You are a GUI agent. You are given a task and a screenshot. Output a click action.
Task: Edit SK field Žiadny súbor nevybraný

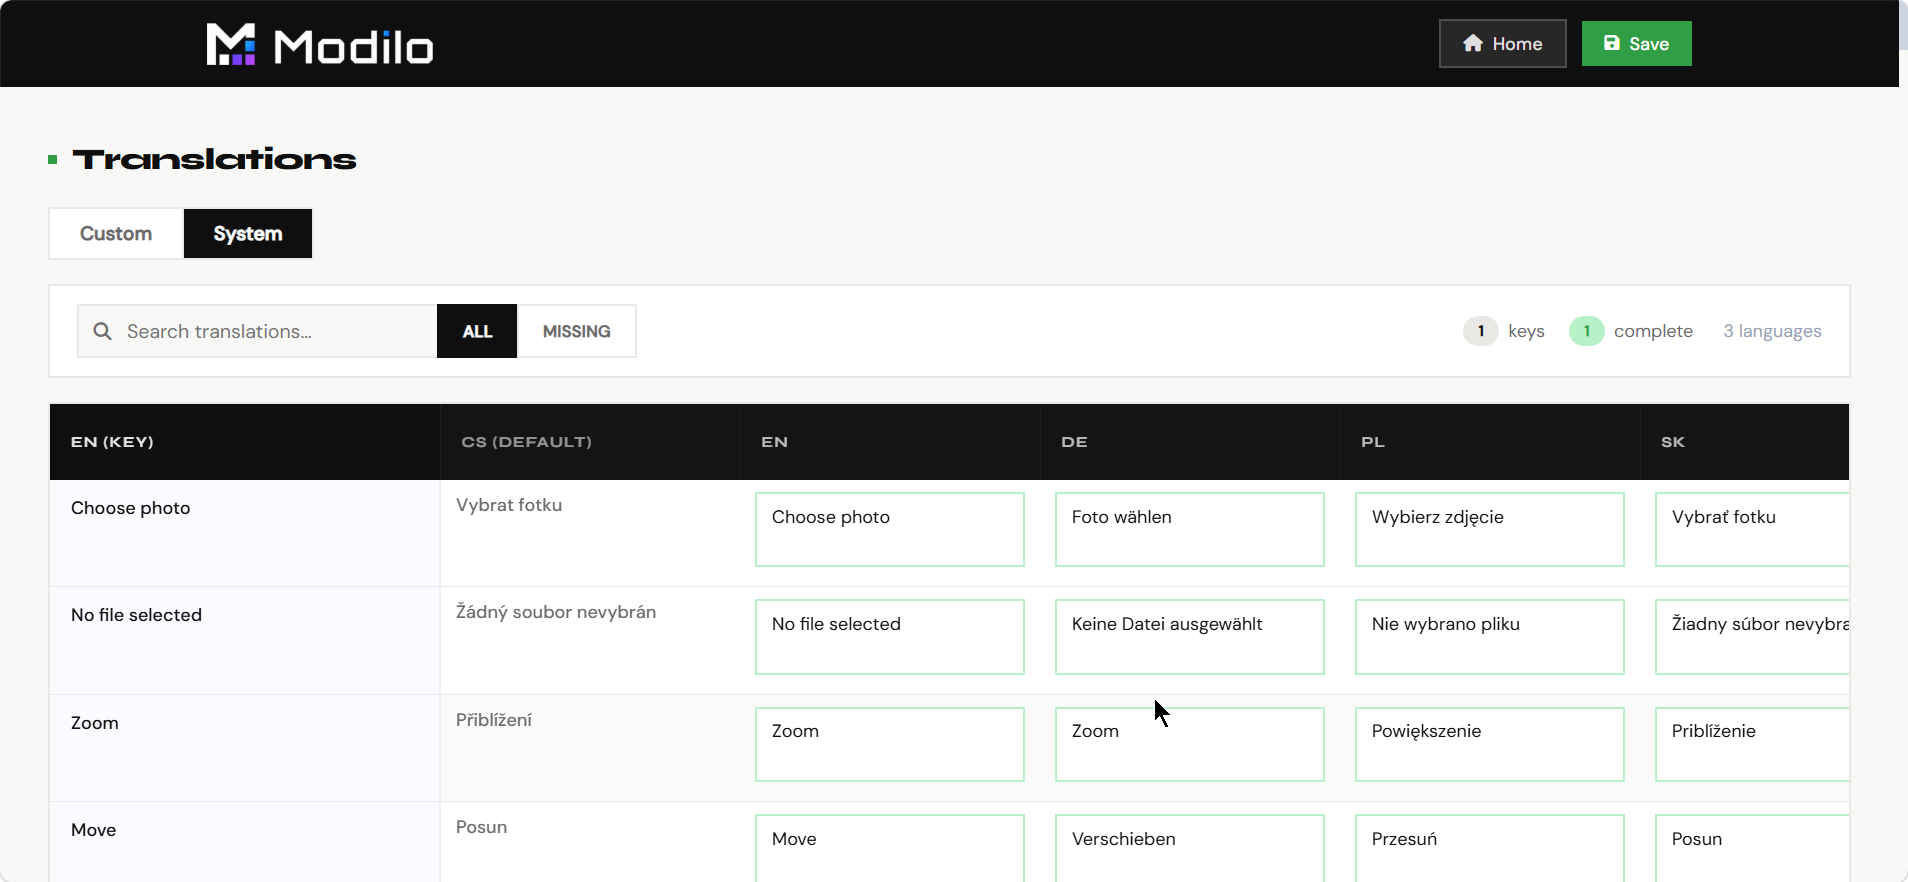(x=1752, y=637)
